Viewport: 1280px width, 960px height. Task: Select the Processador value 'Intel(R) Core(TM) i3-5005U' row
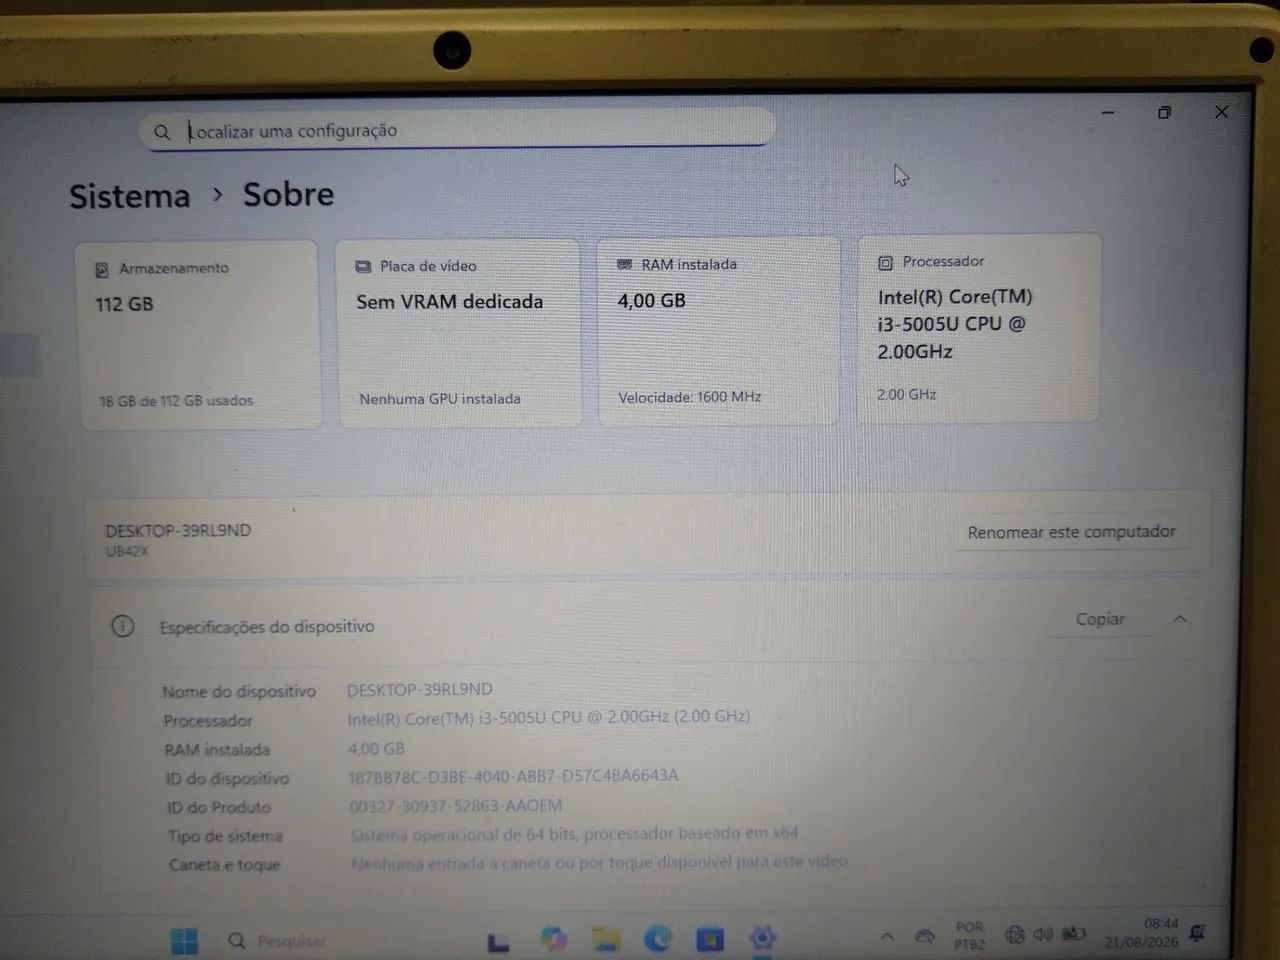tap(549, 717)
